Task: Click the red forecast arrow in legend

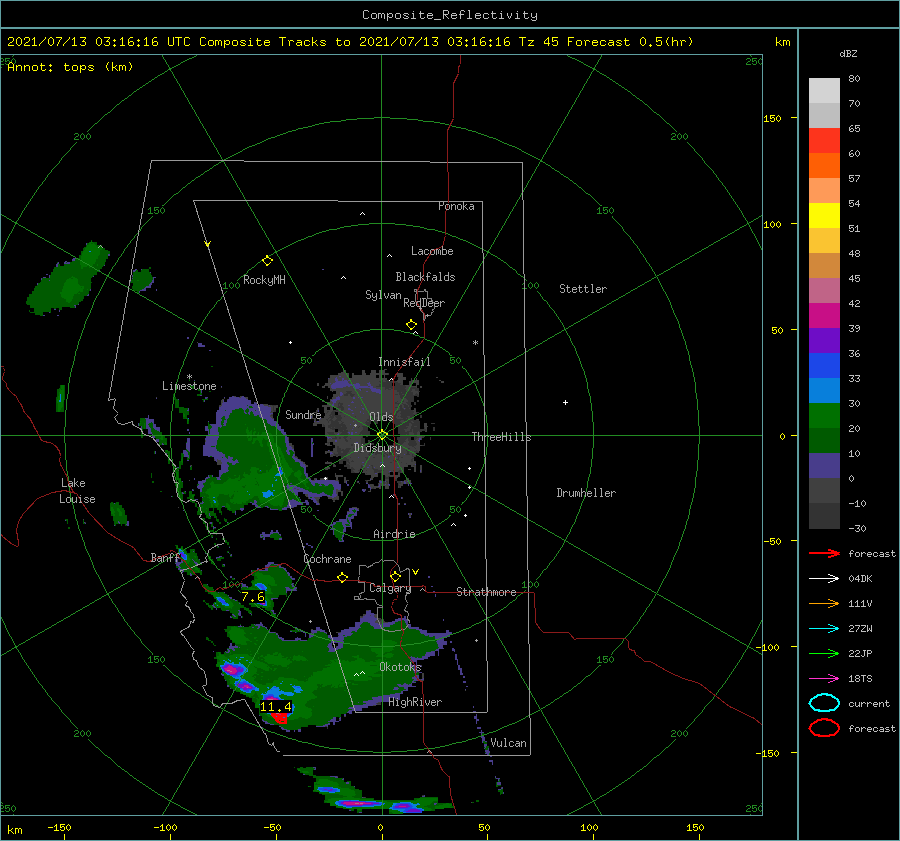Action: (x=824, y=553)
